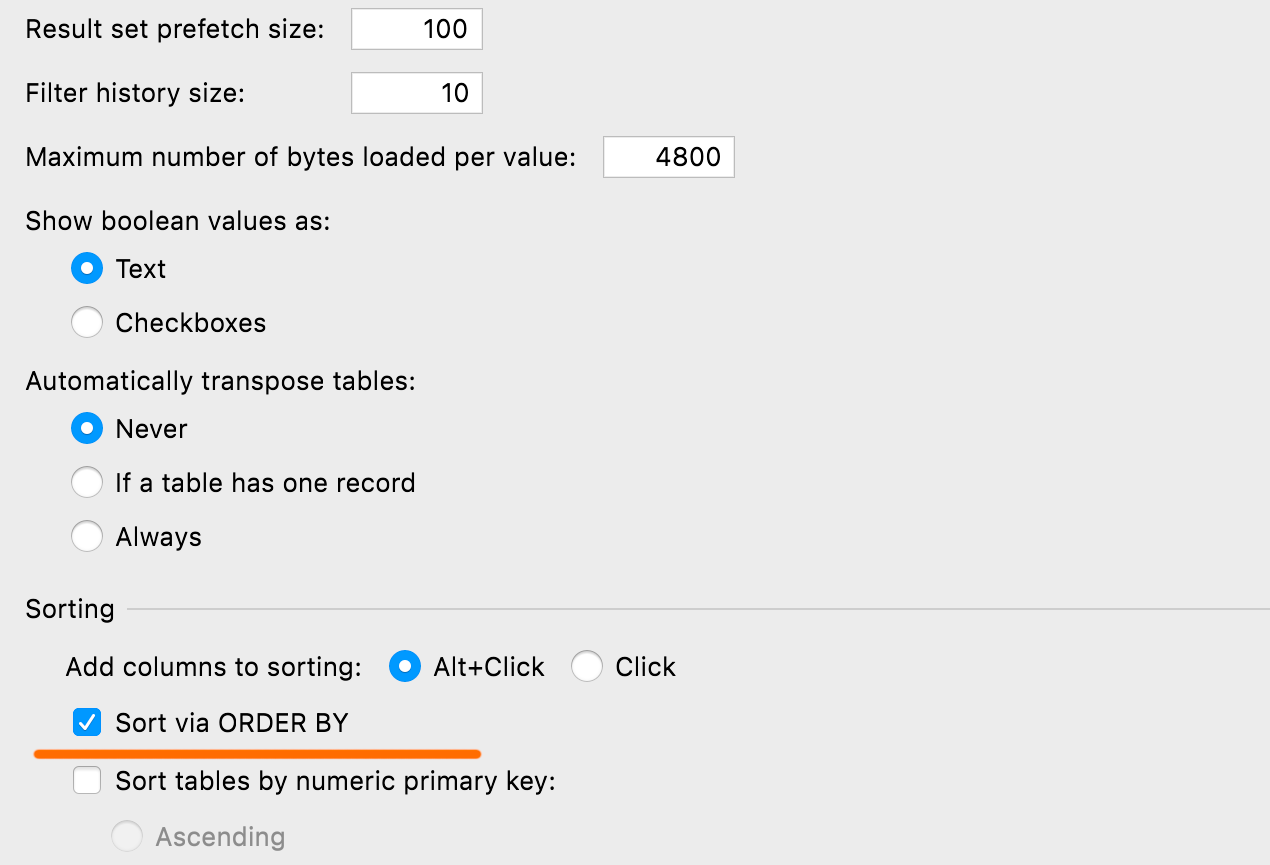
Task: Select the grayed-out Ascending radio button
Action: (x=127, y=836)
